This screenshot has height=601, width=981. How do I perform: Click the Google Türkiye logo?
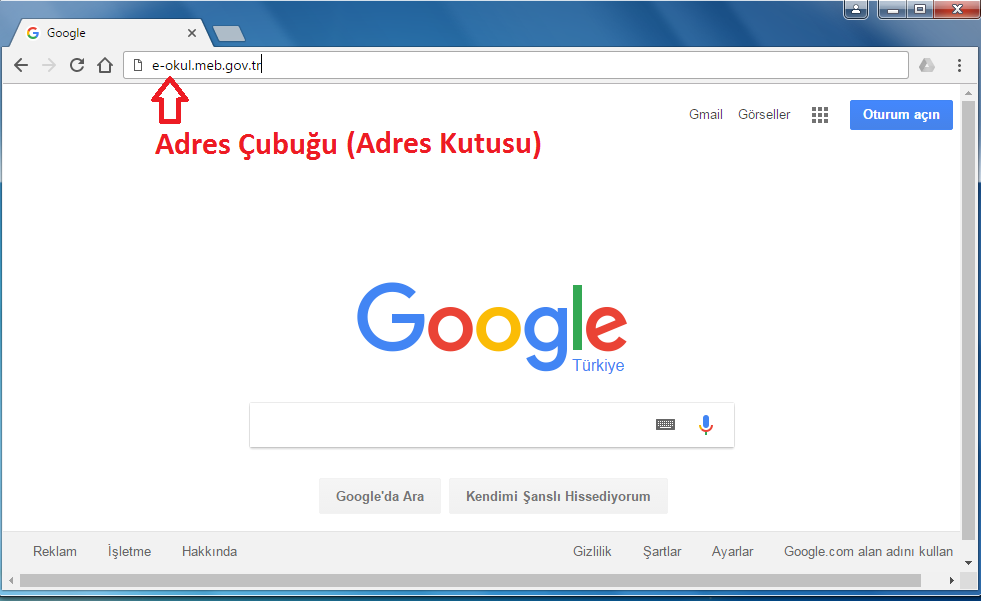coord(492,328)
